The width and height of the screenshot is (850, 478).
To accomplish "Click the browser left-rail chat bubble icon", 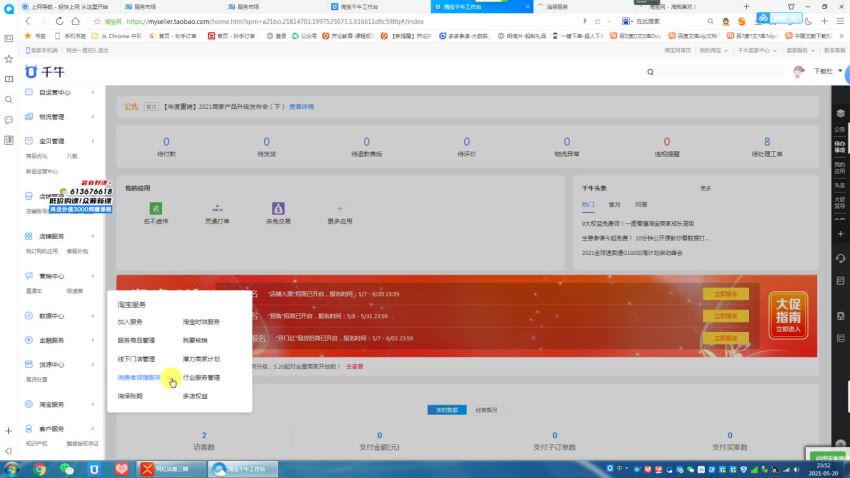I will (x=9, y=120).
